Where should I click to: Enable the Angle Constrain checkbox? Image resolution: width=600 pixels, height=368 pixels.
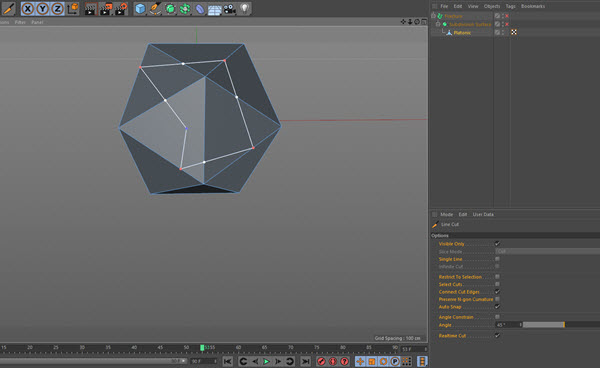coord(497,317)
